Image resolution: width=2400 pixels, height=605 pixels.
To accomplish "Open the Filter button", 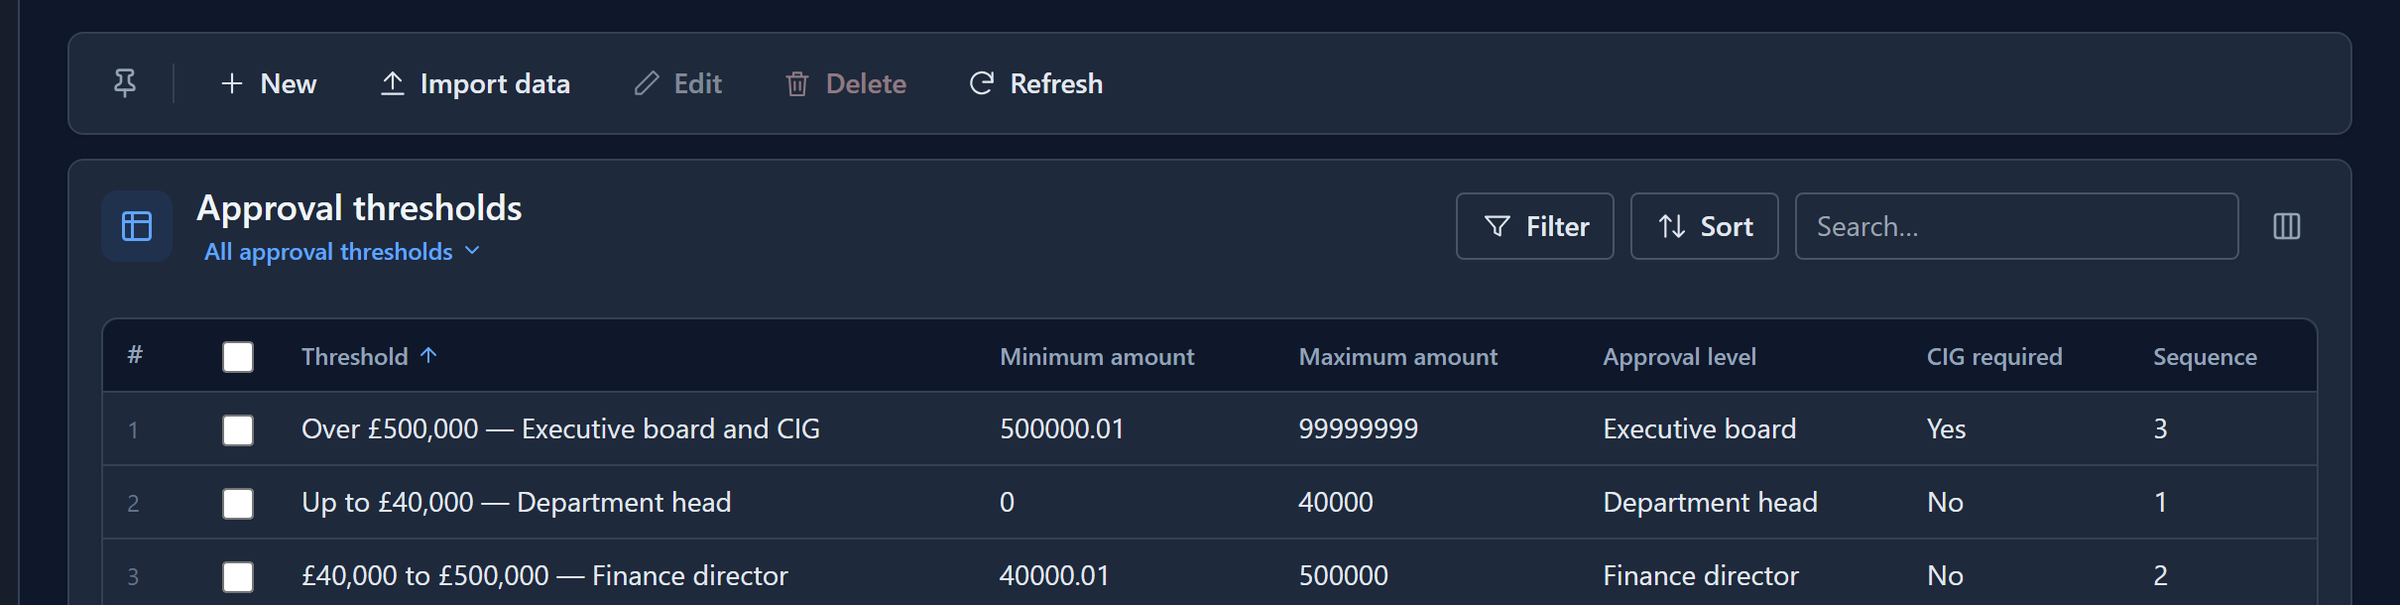I will (1535, 226).
